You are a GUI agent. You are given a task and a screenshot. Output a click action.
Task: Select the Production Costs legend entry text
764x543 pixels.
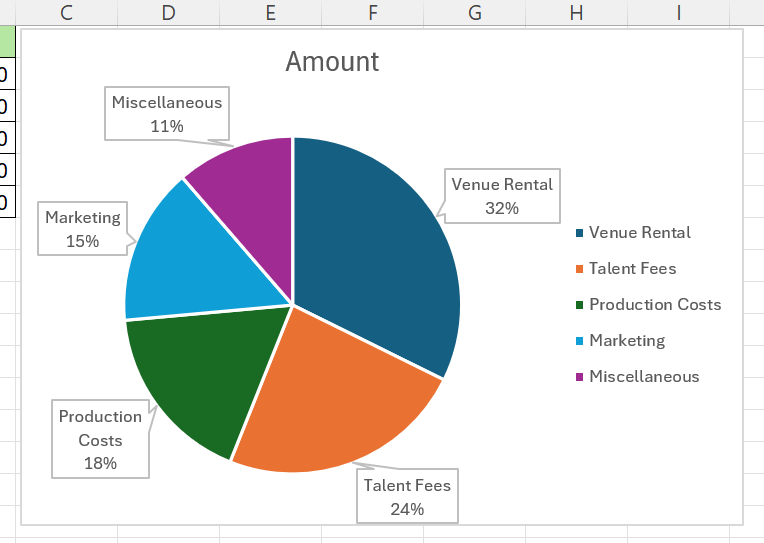tap(654, 305)
